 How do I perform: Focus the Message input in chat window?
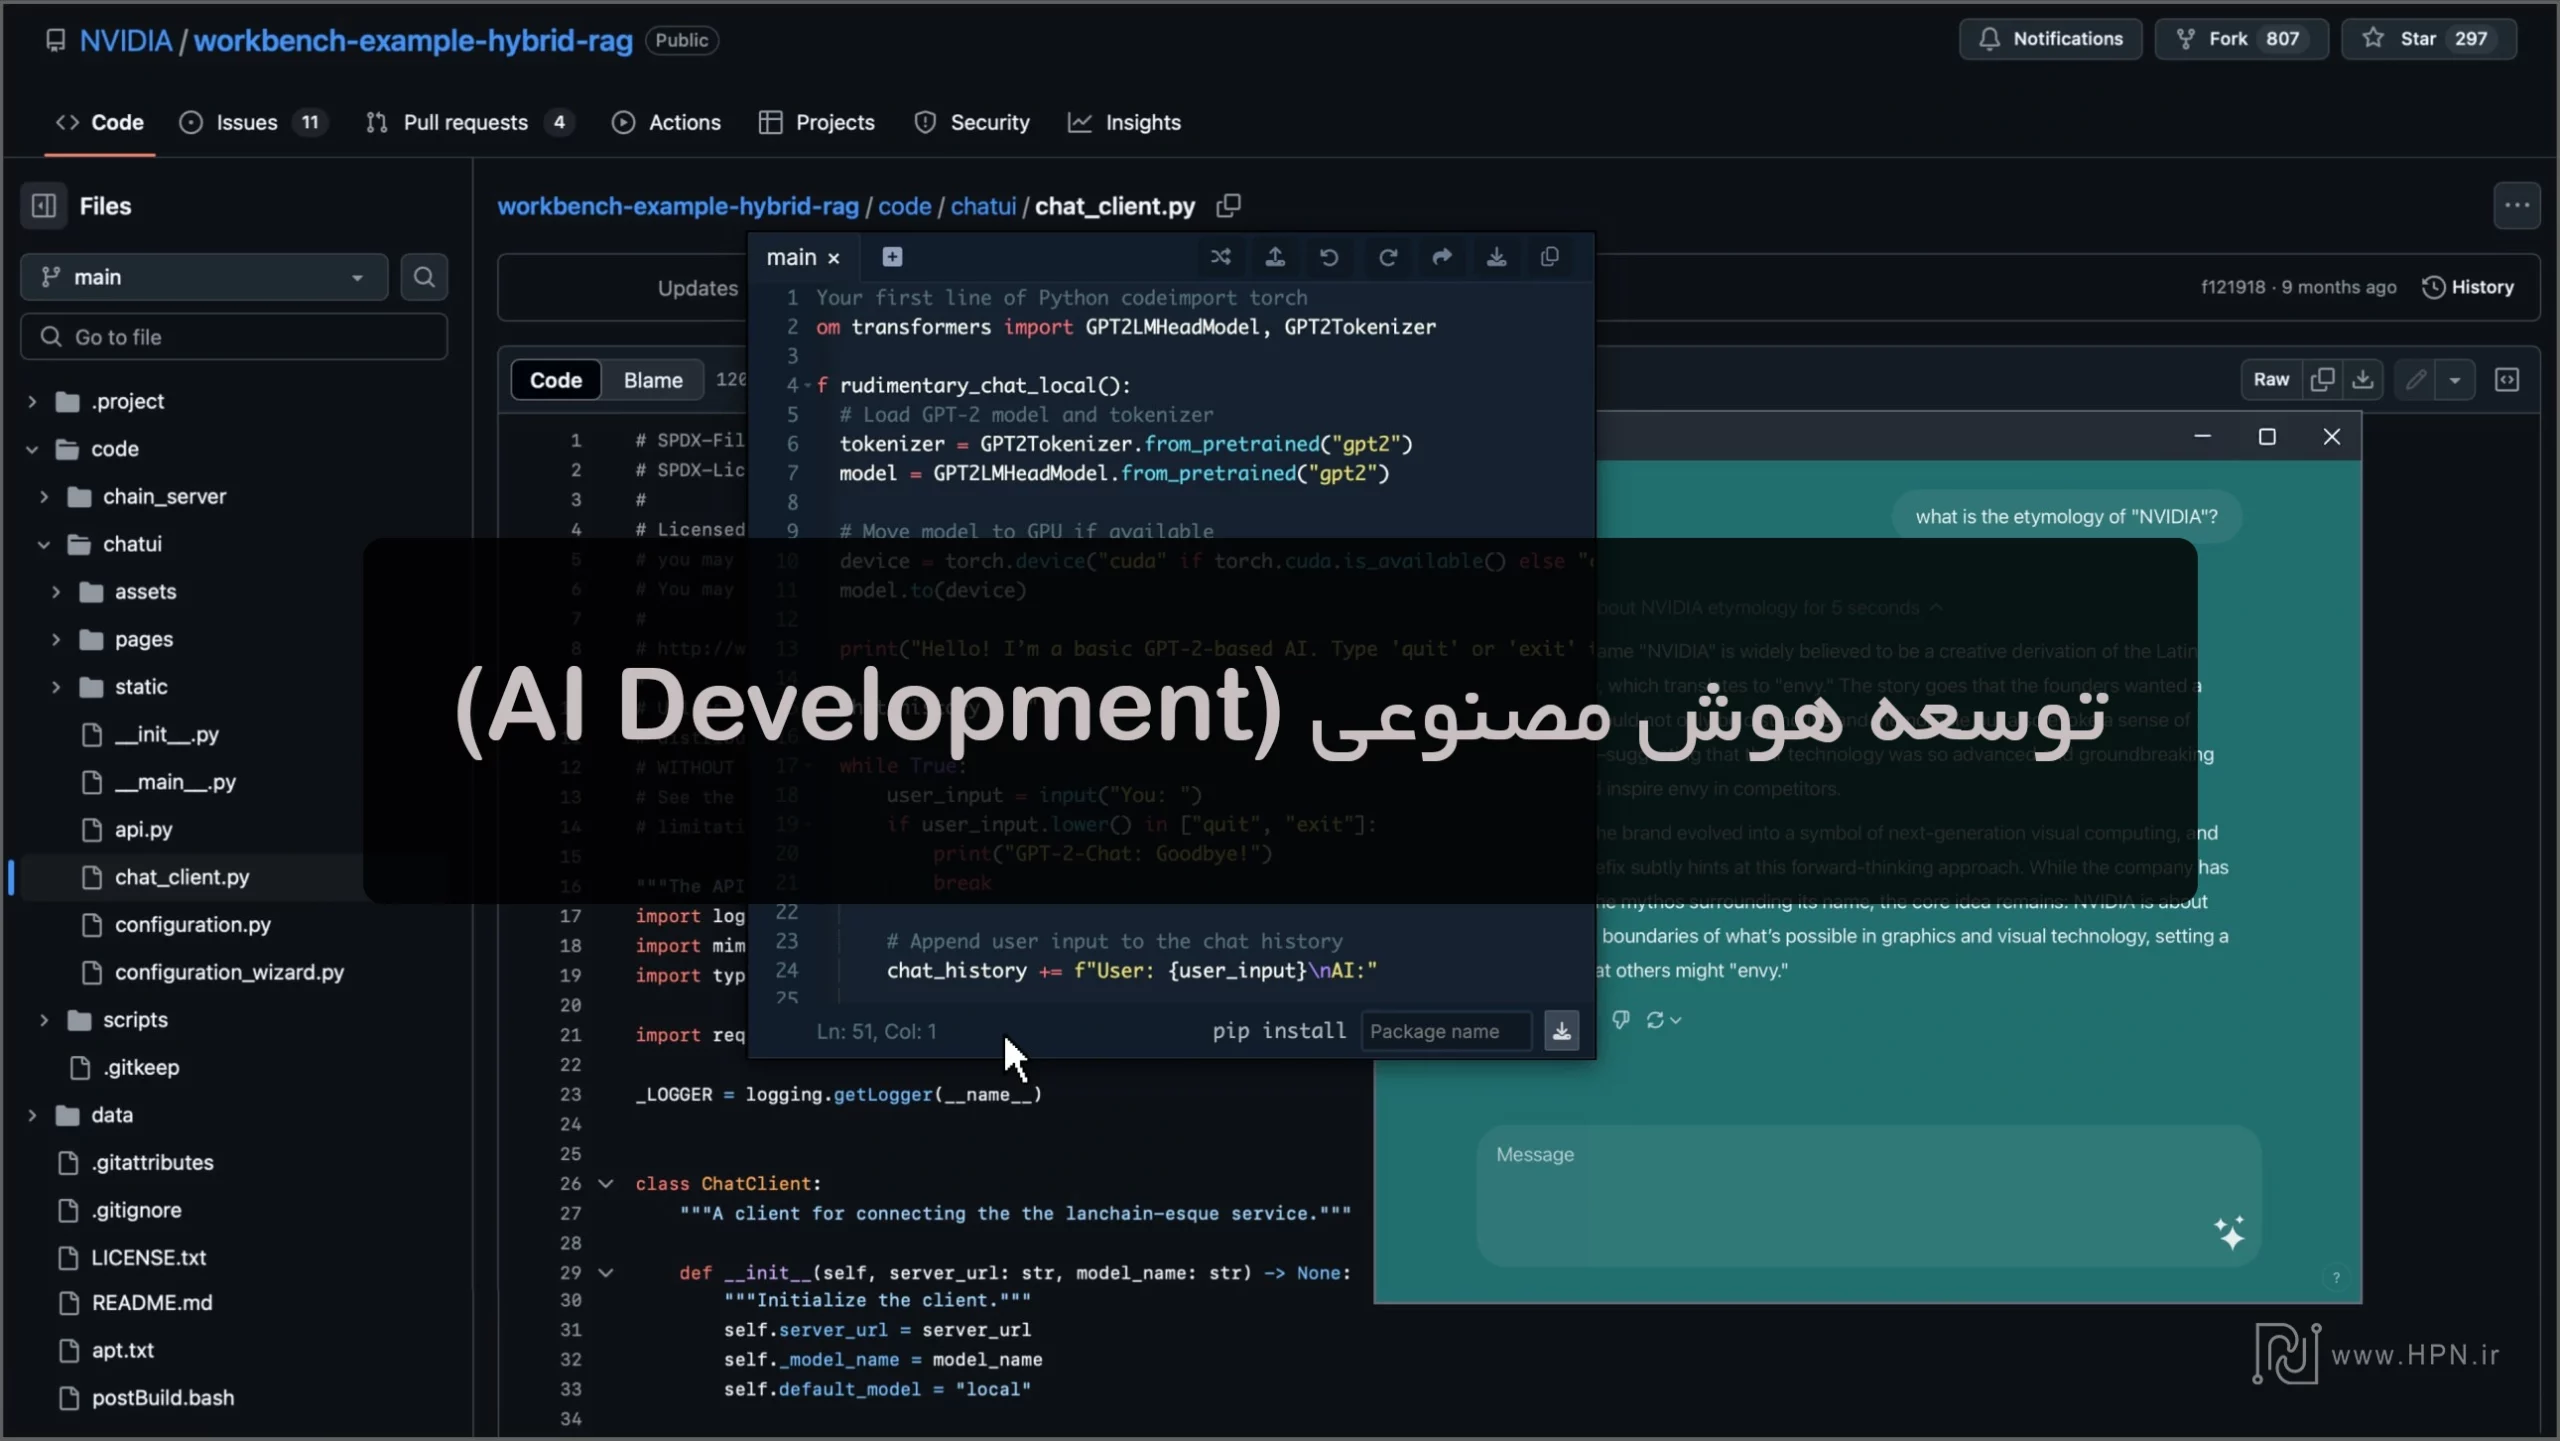1868,1196
